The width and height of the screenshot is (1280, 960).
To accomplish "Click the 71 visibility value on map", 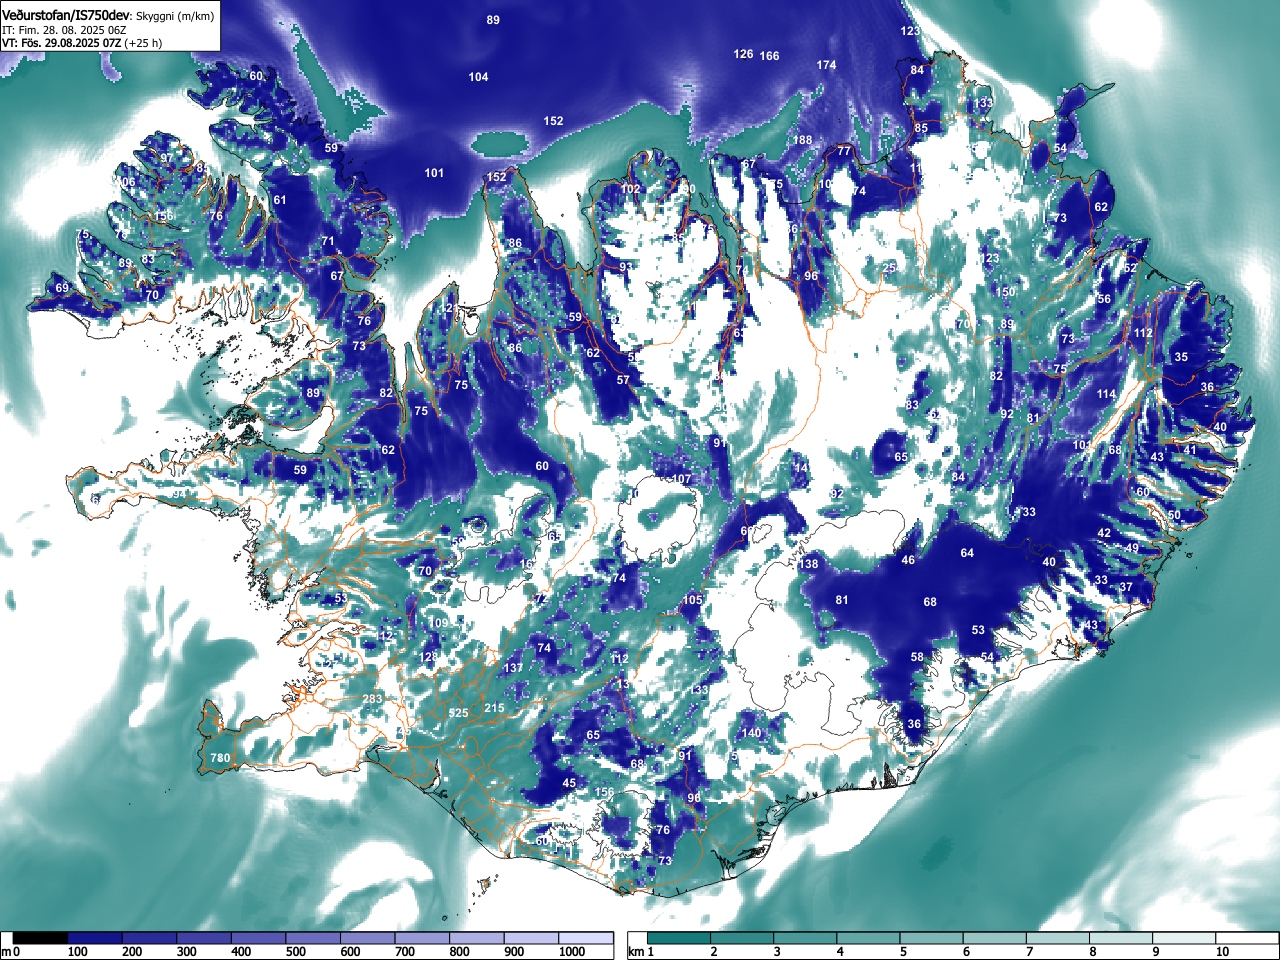I will coord(328,241).
